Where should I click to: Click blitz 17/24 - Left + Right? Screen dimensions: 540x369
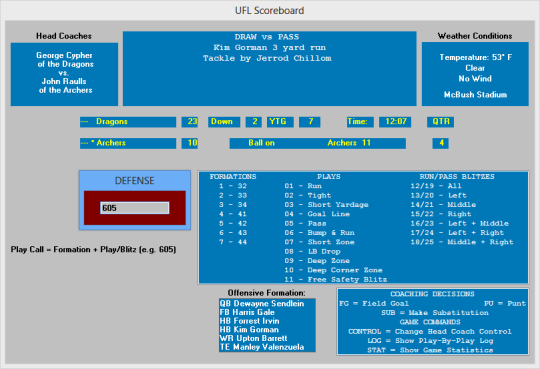point(457,233)
